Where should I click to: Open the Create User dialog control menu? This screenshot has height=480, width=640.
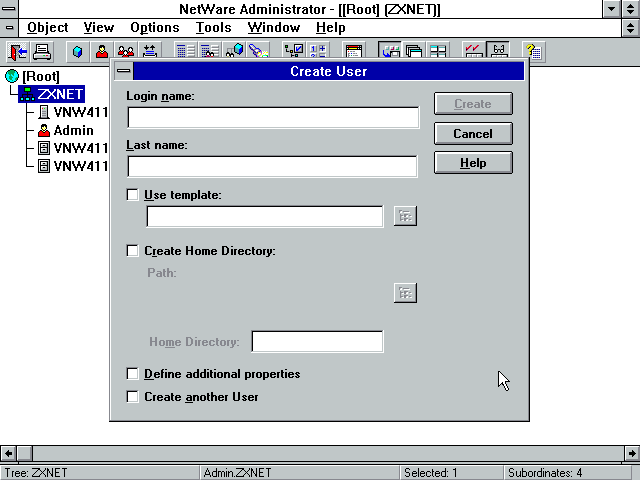coord(123,71)
